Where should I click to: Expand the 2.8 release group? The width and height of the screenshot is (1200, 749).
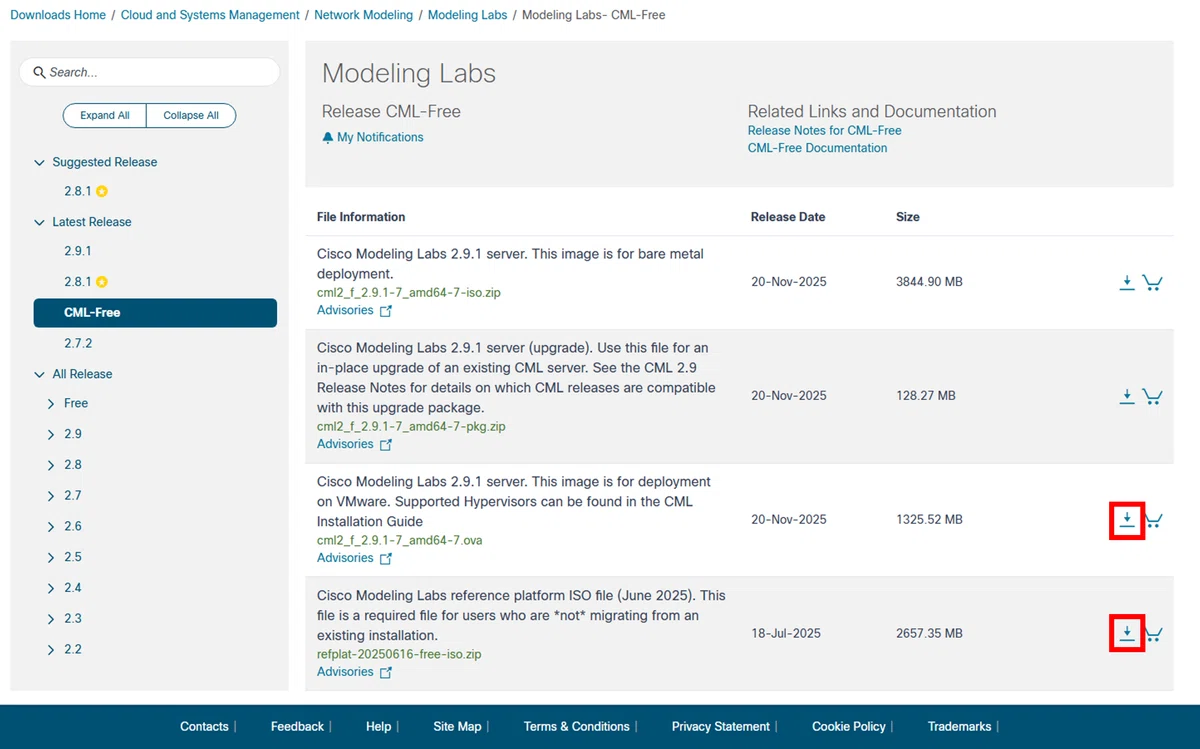pos(51,466)
